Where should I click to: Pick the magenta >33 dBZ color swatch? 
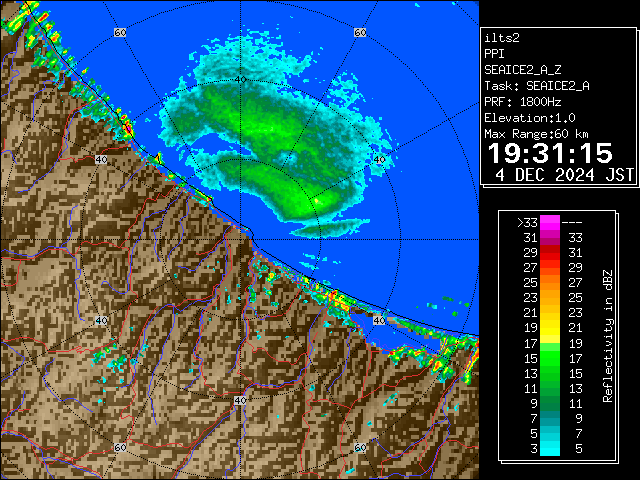tap(550, 223)
